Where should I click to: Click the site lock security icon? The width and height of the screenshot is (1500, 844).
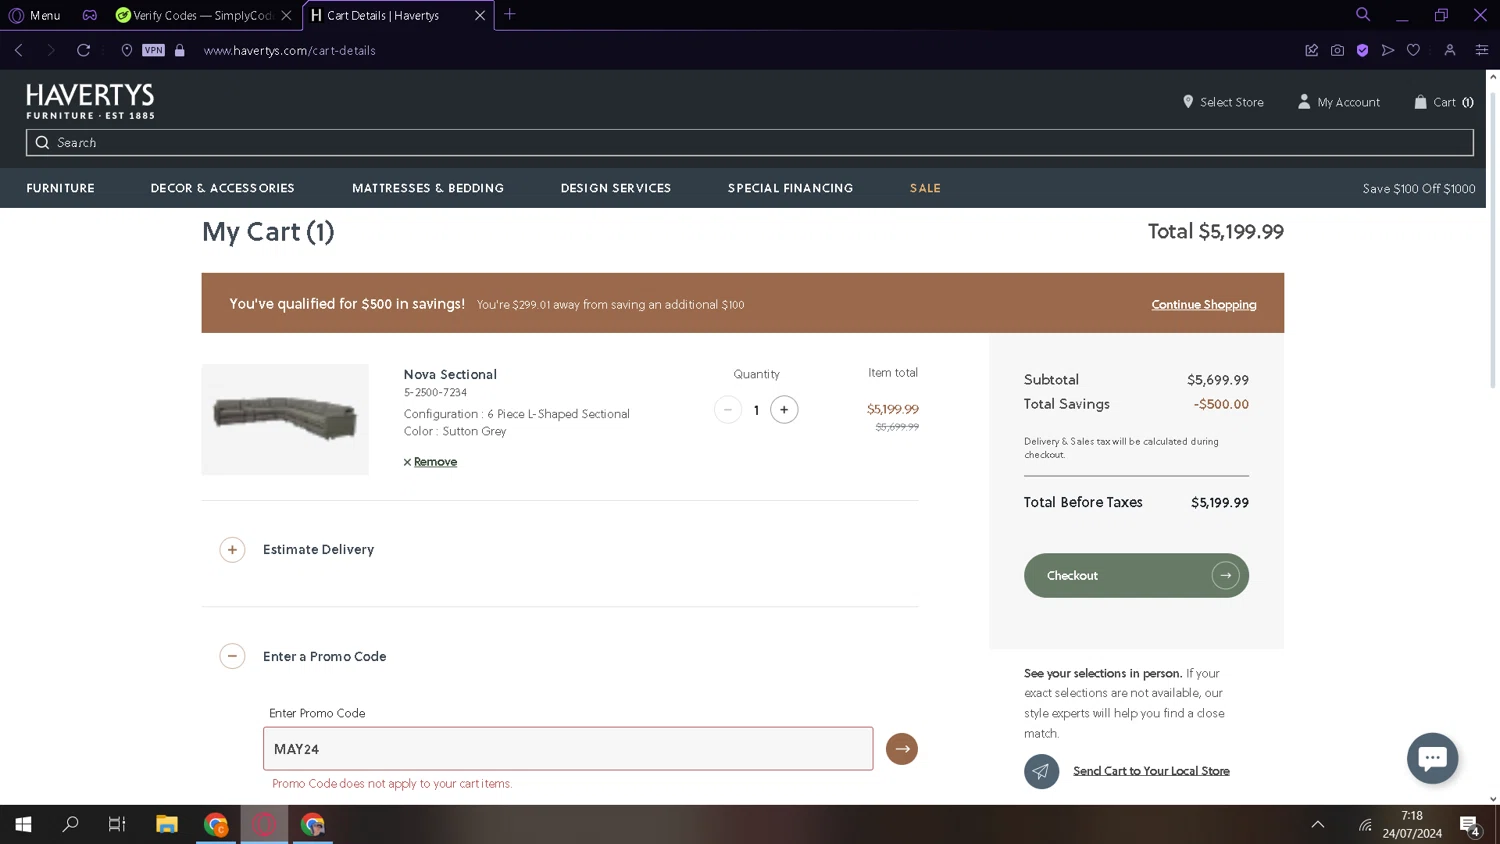click(x=180, y=50)
